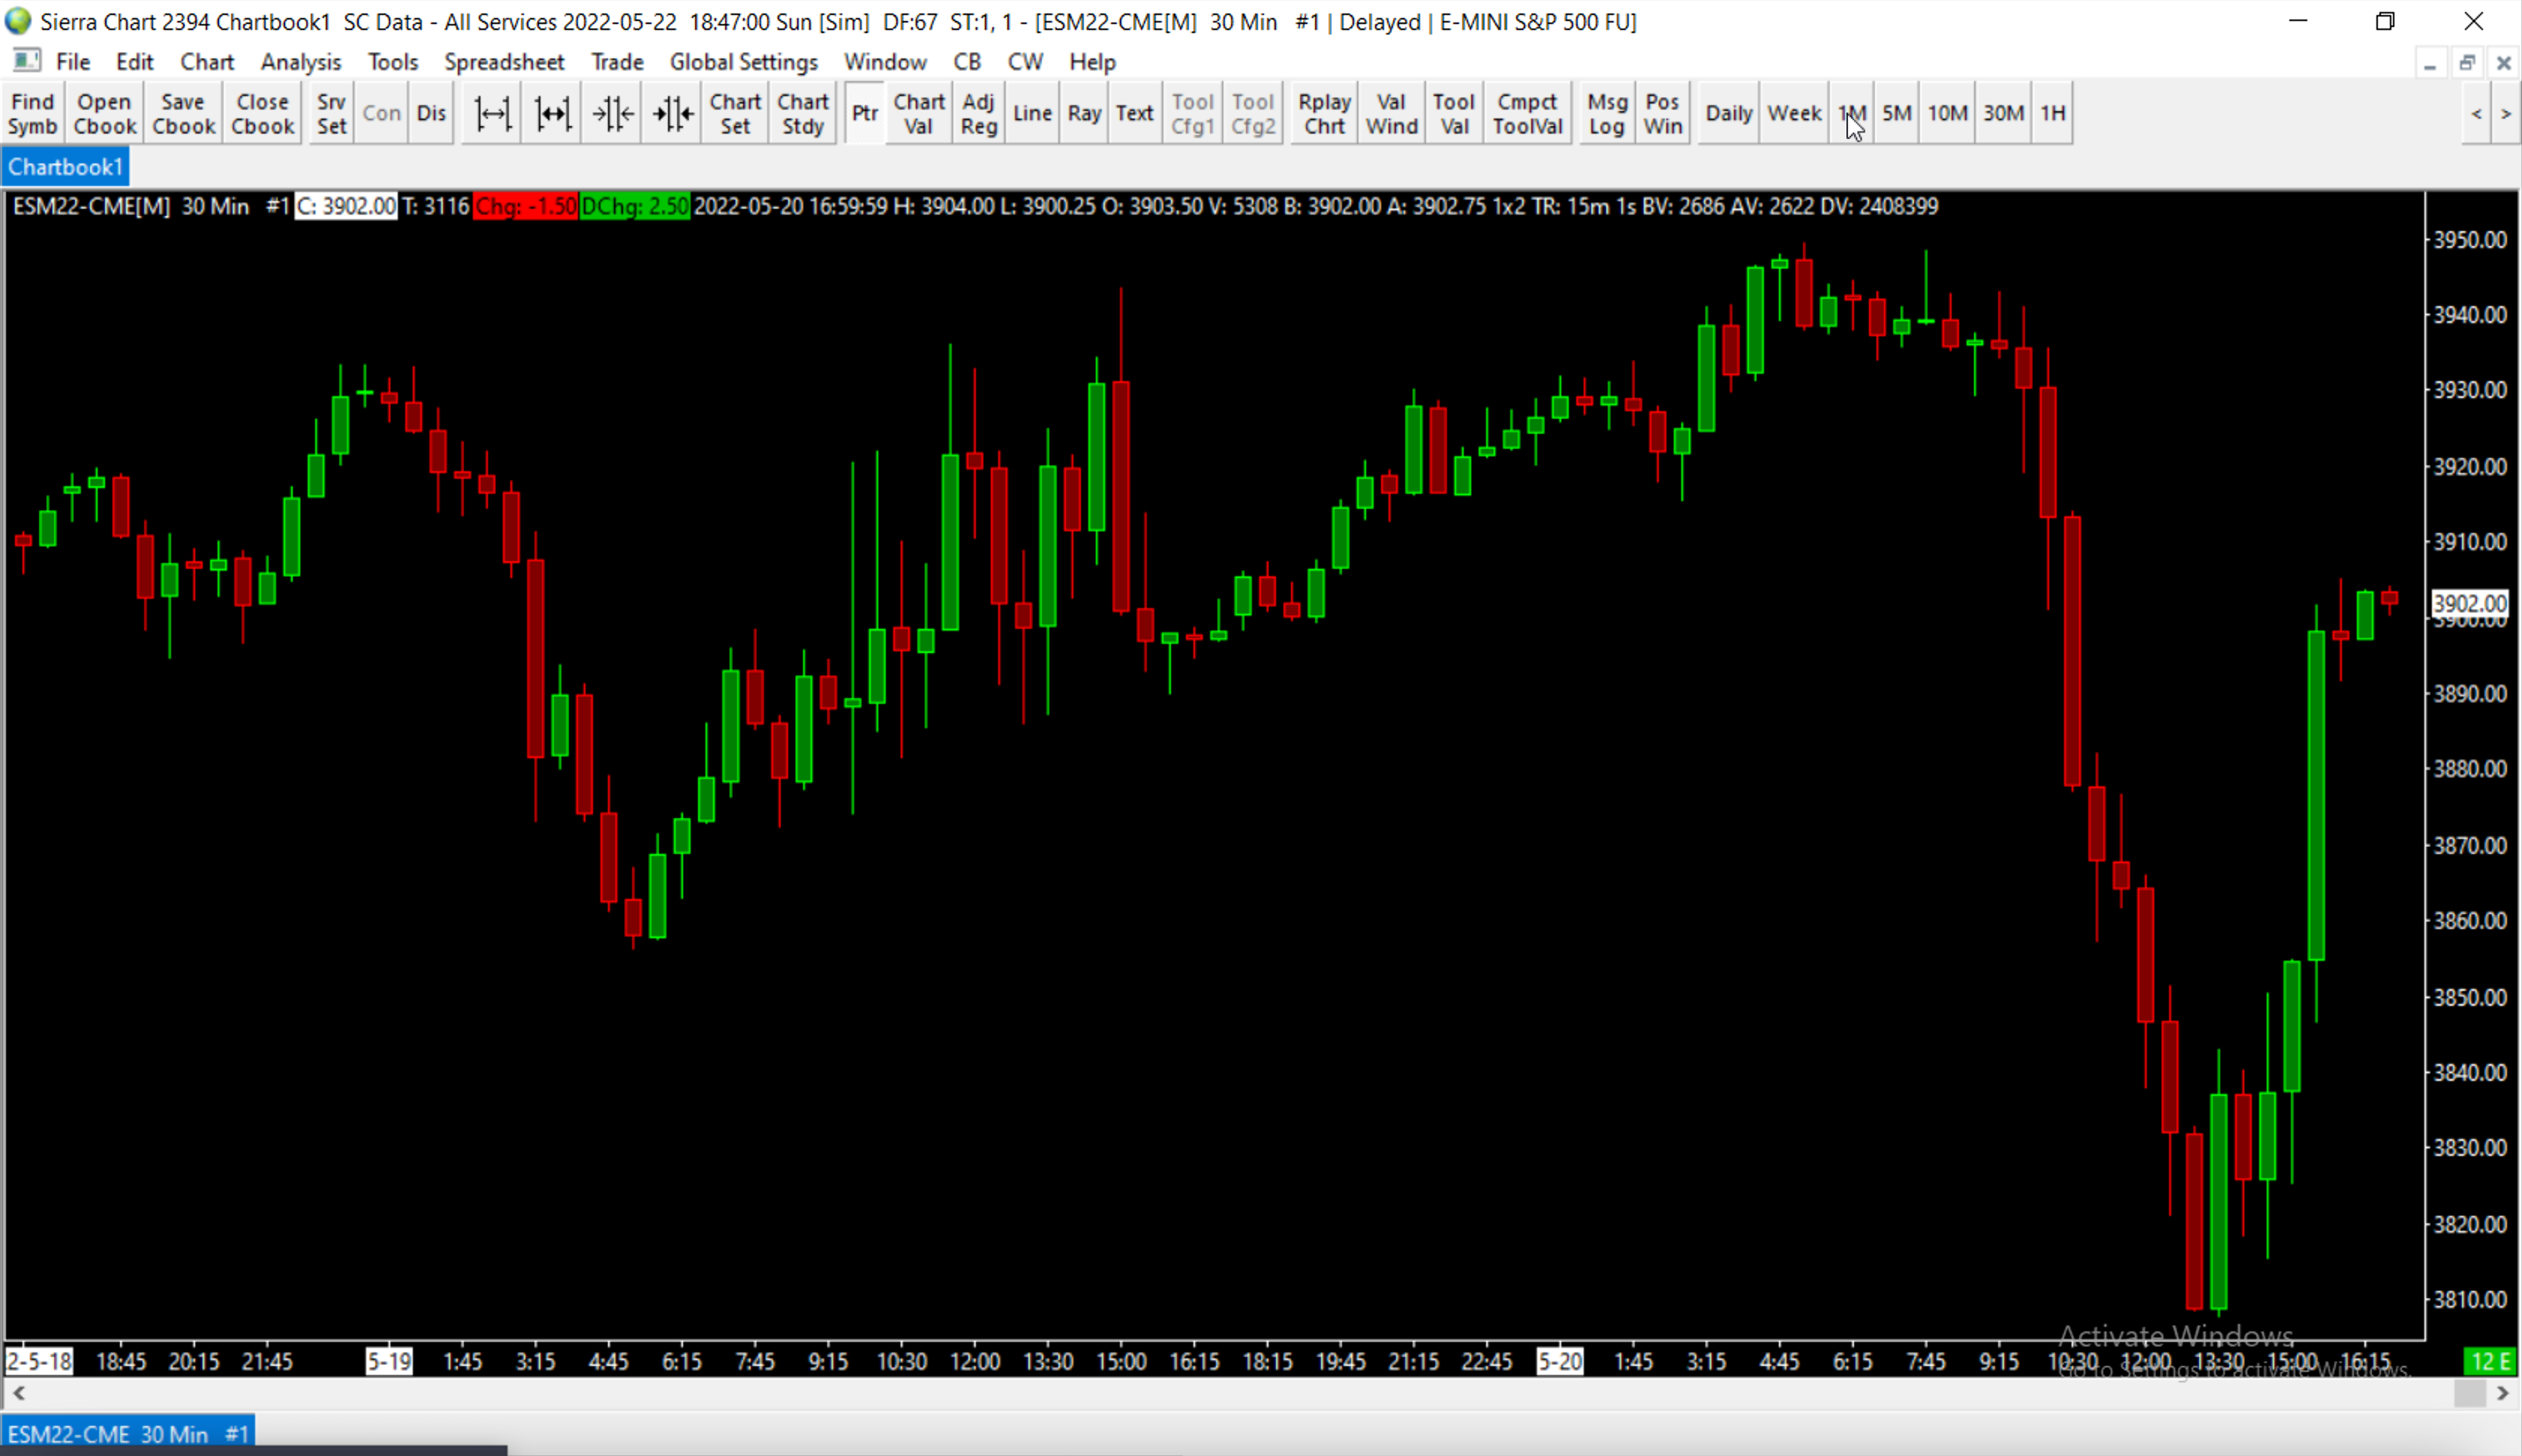Click the thin-arrow compress bar spacing icon
Screen dimensions: 2522x1456
click(x=613, y=114)
